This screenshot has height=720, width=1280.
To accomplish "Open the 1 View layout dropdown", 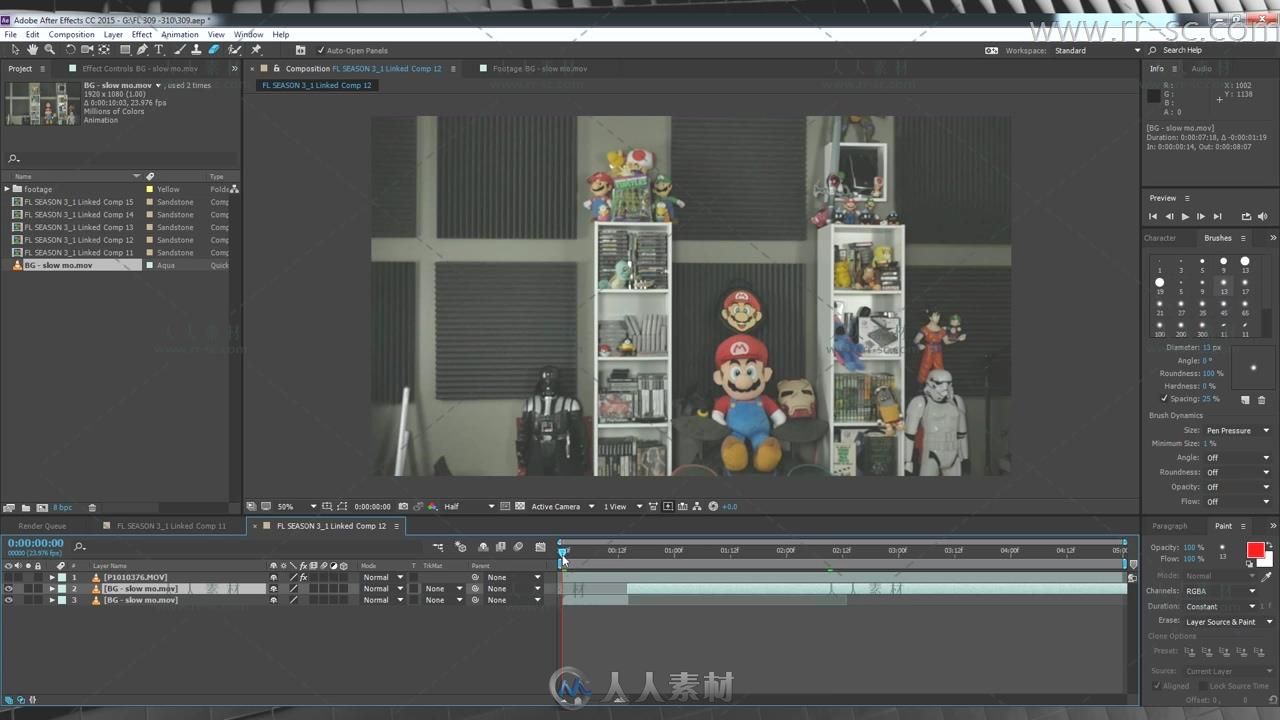I will 621,506.
